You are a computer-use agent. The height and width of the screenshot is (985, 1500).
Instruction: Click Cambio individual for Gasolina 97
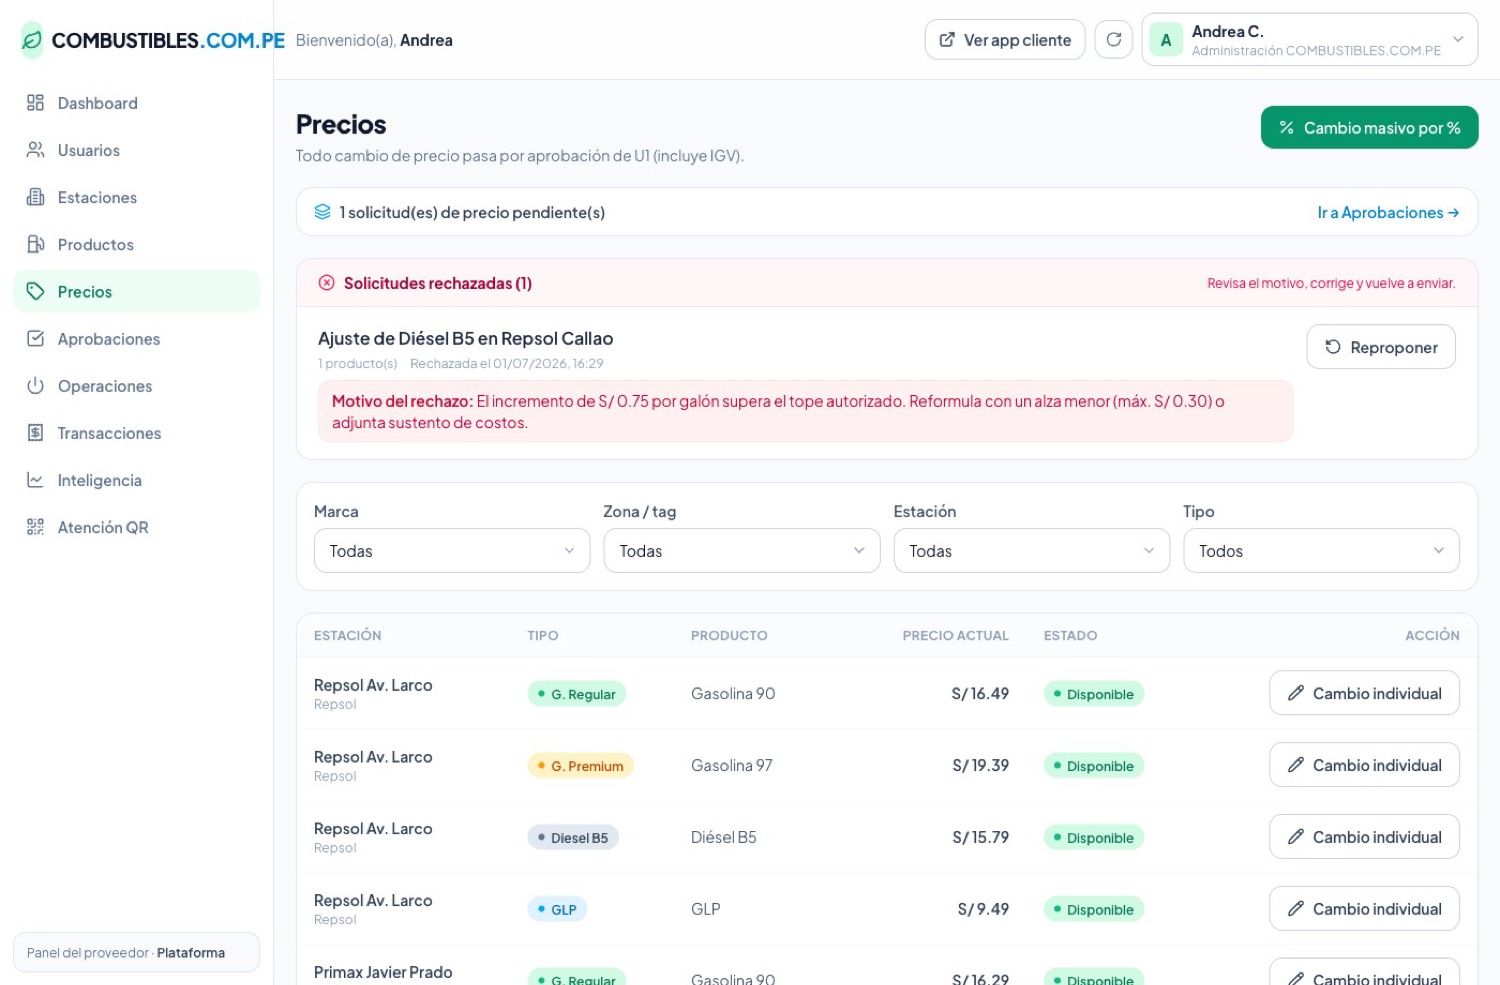point(1364,765)
